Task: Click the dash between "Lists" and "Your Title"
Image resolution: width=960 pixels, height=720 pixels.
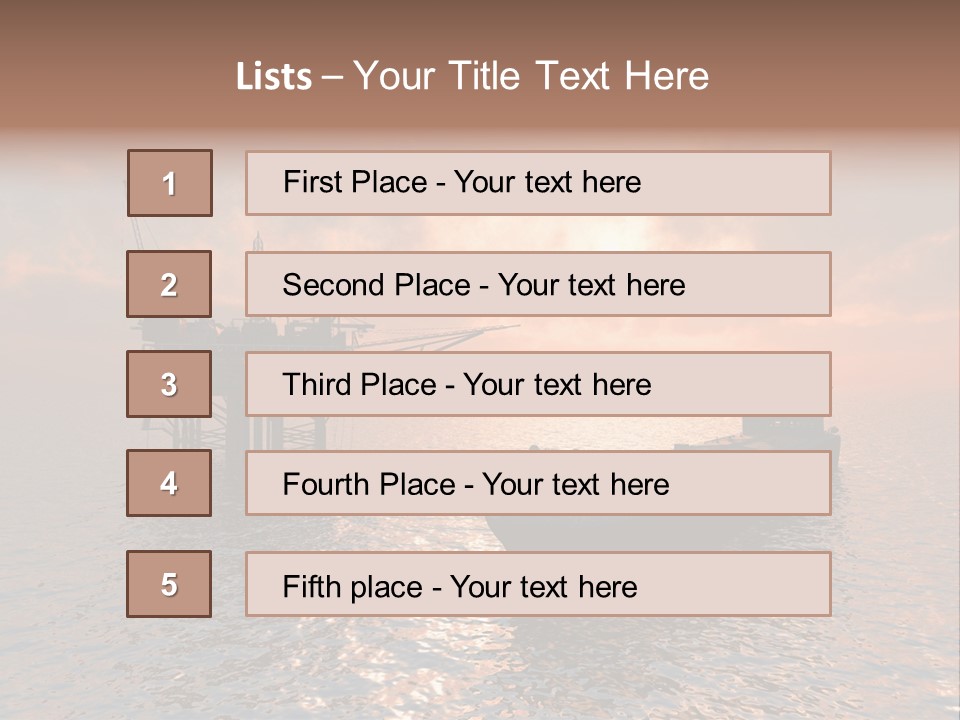Action: (332, 77)
